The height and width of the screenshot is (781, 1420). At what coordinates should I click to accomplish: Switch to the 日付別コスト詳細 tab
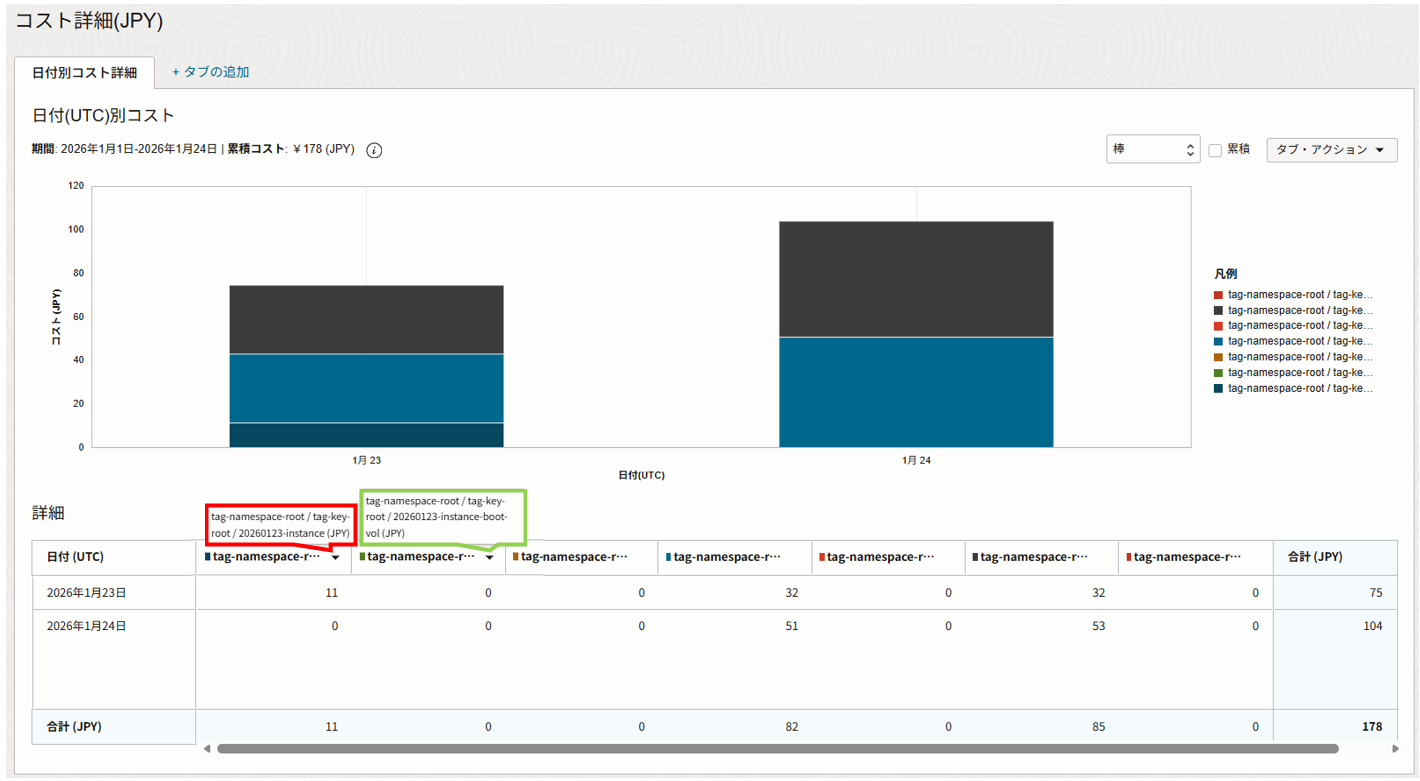coord(84,73)
